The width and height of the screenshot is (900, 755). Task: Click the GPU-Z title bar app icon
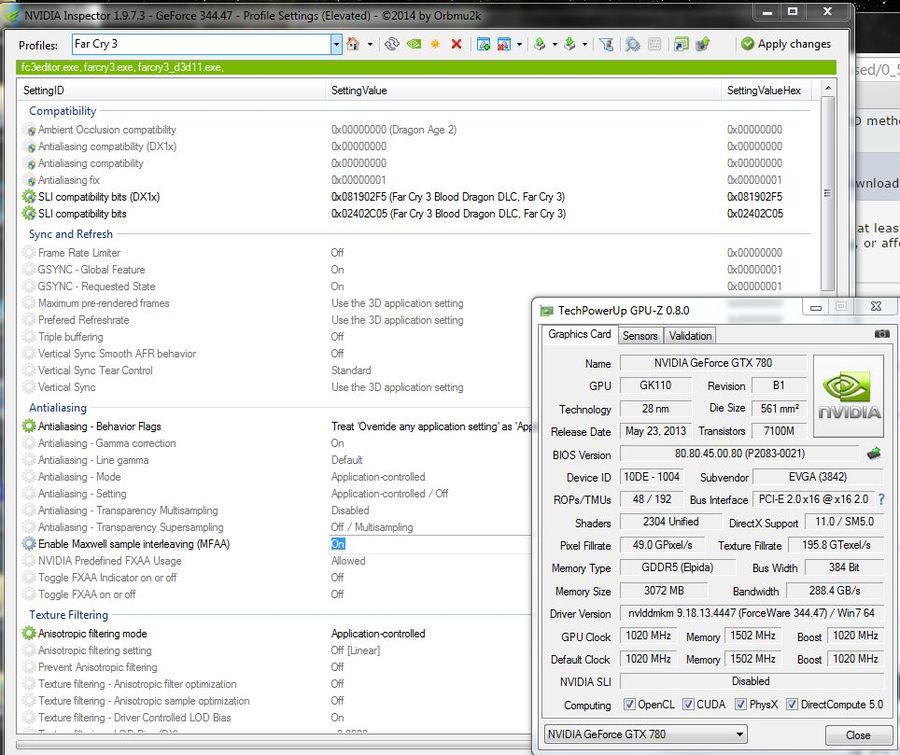[546, 311]
